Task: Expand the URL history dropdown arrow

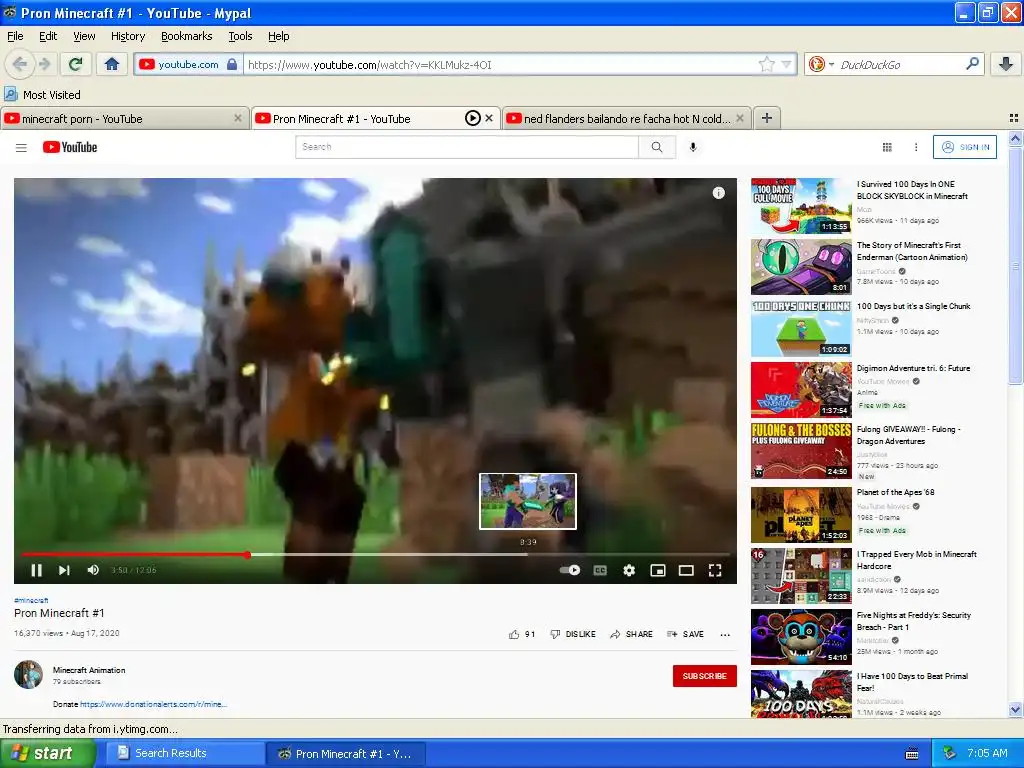Action: tap(787, 64)
